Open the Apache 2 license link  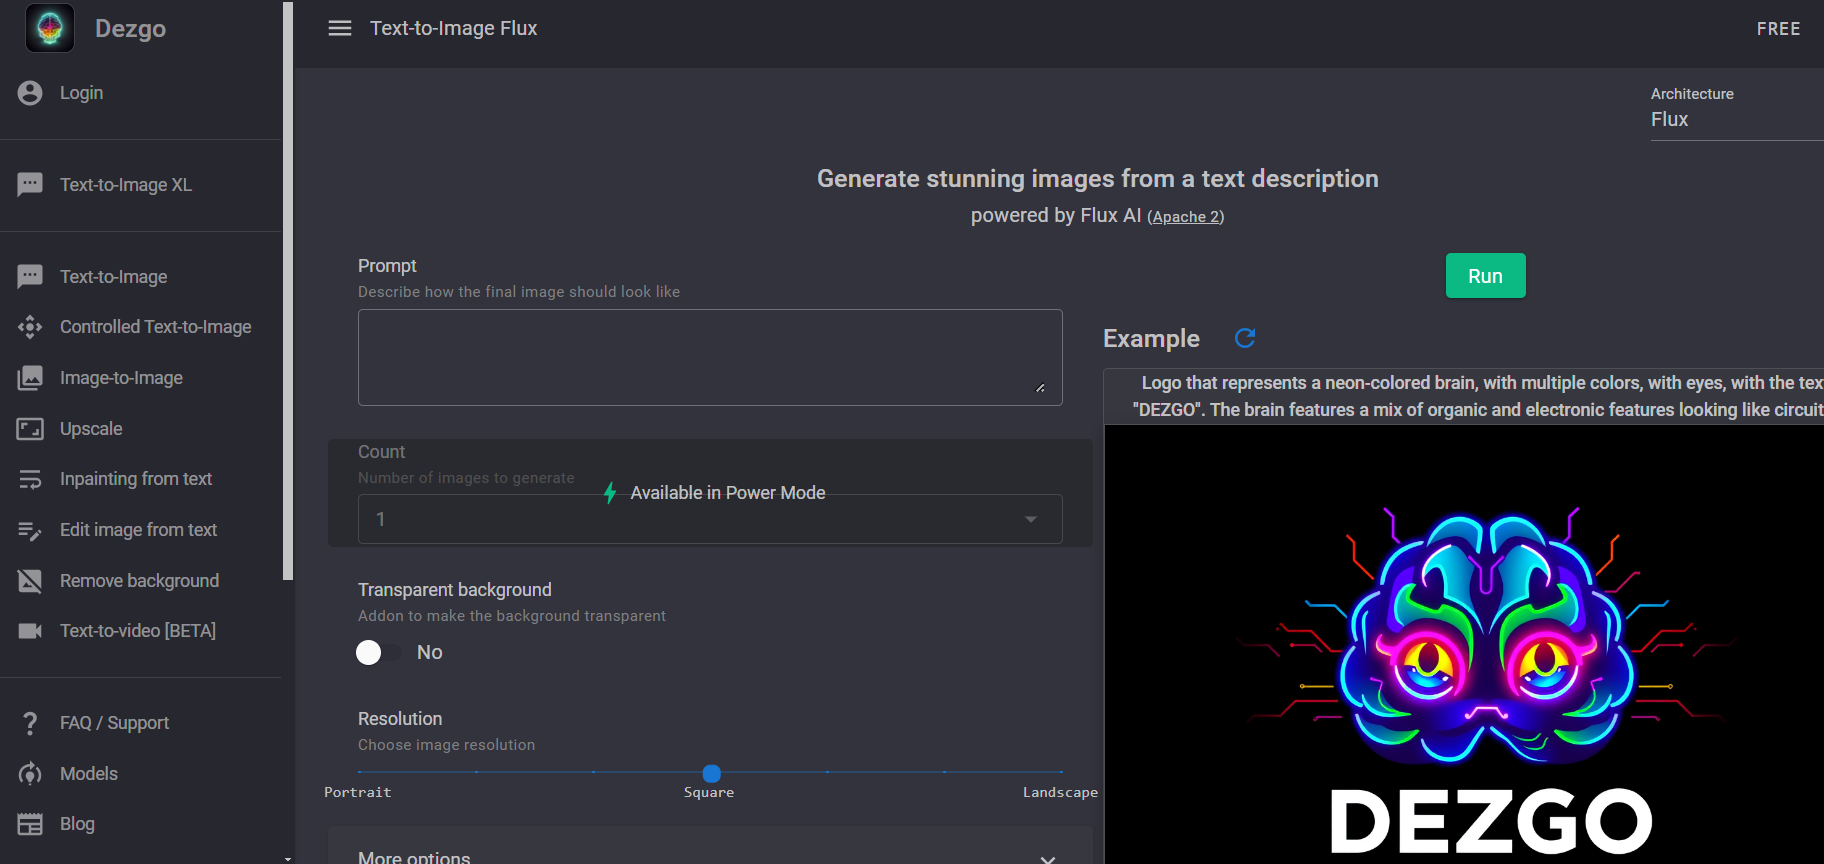point(1185,217)
